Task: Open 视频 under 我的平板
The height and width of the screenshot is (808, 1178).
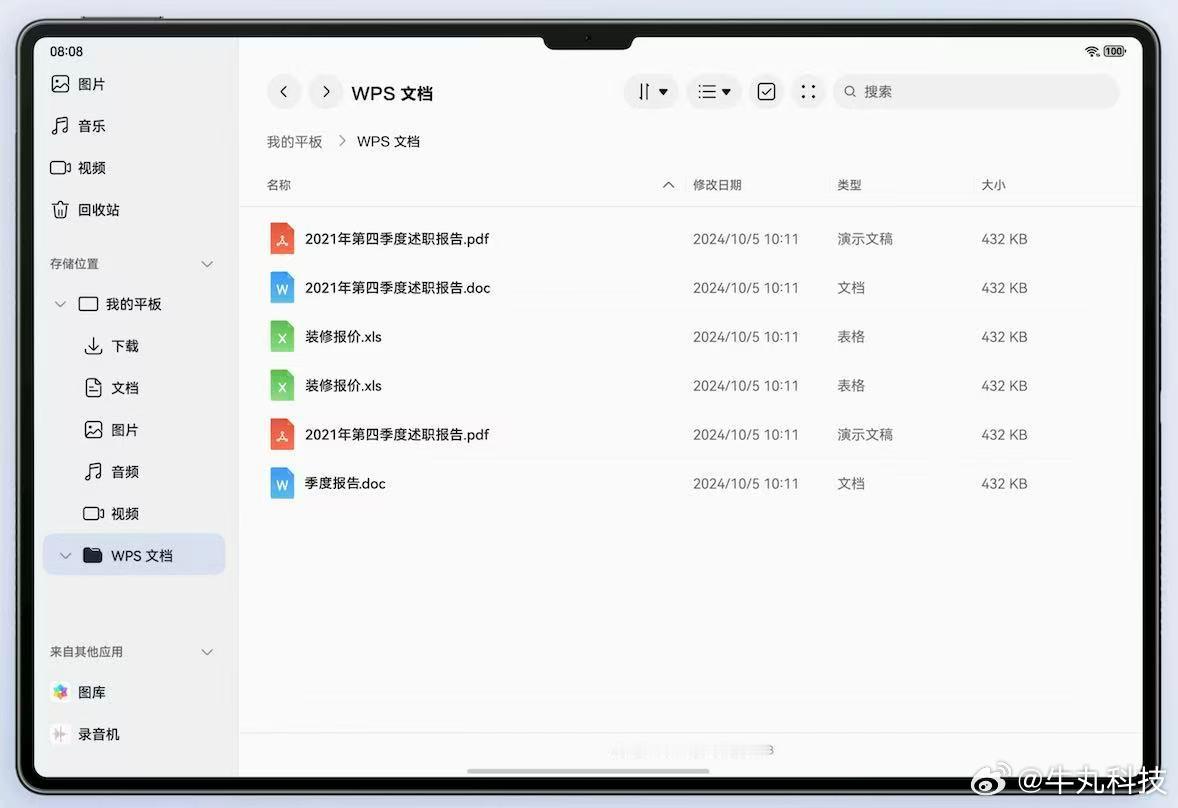Action: (x=111, y=514)
